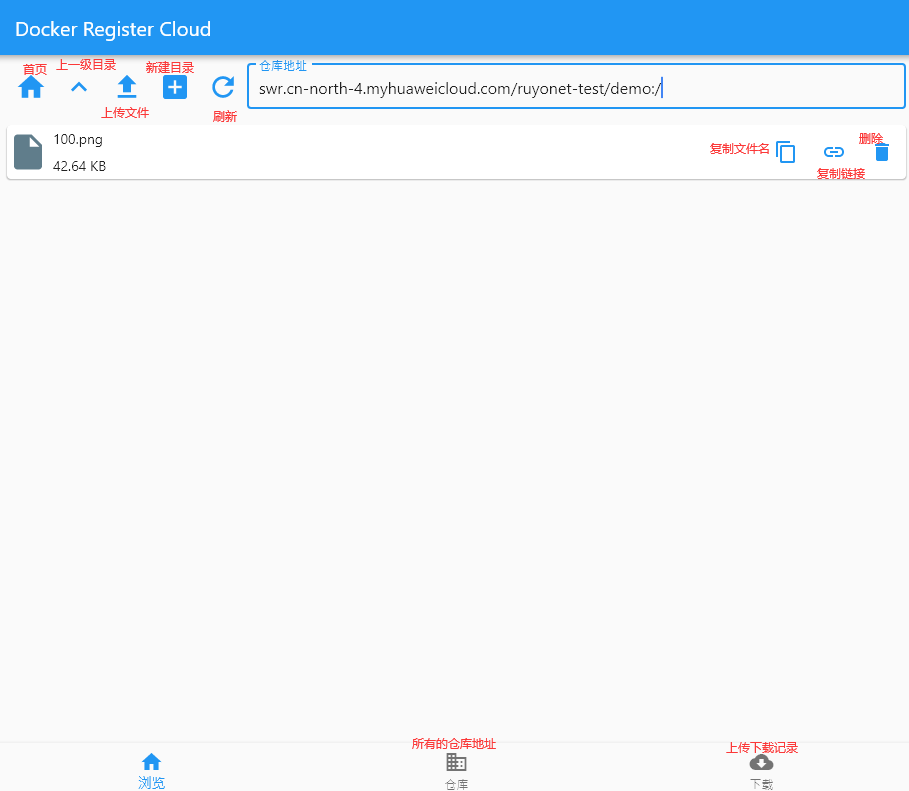Focus the repository address input field
The width and height of the screenshot is (909, 791).
click(x=575, y=89)
